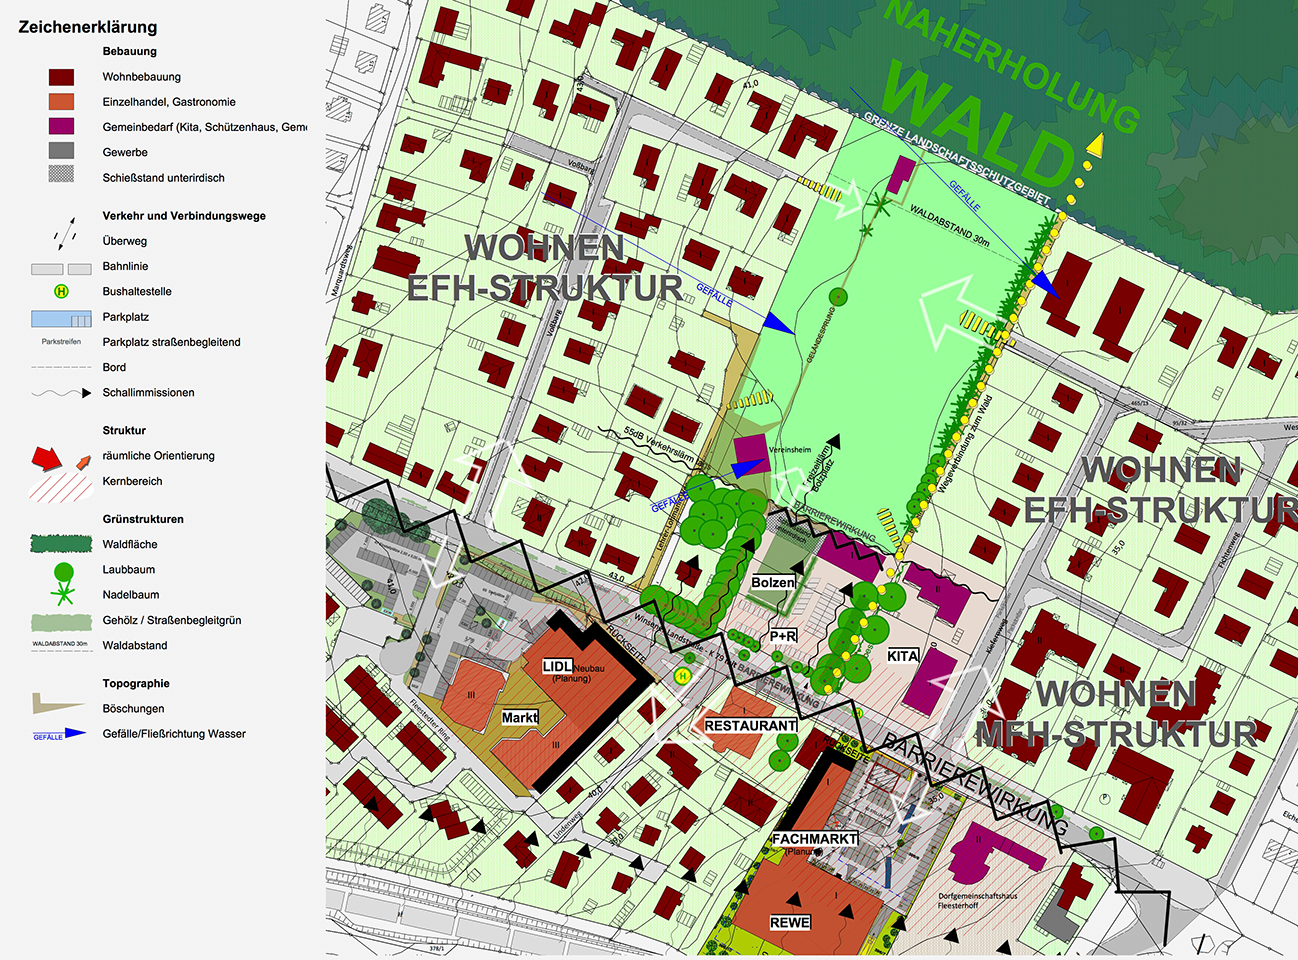Click the Bushaltestelle H symbol in the legend

[x=61, y=292]
